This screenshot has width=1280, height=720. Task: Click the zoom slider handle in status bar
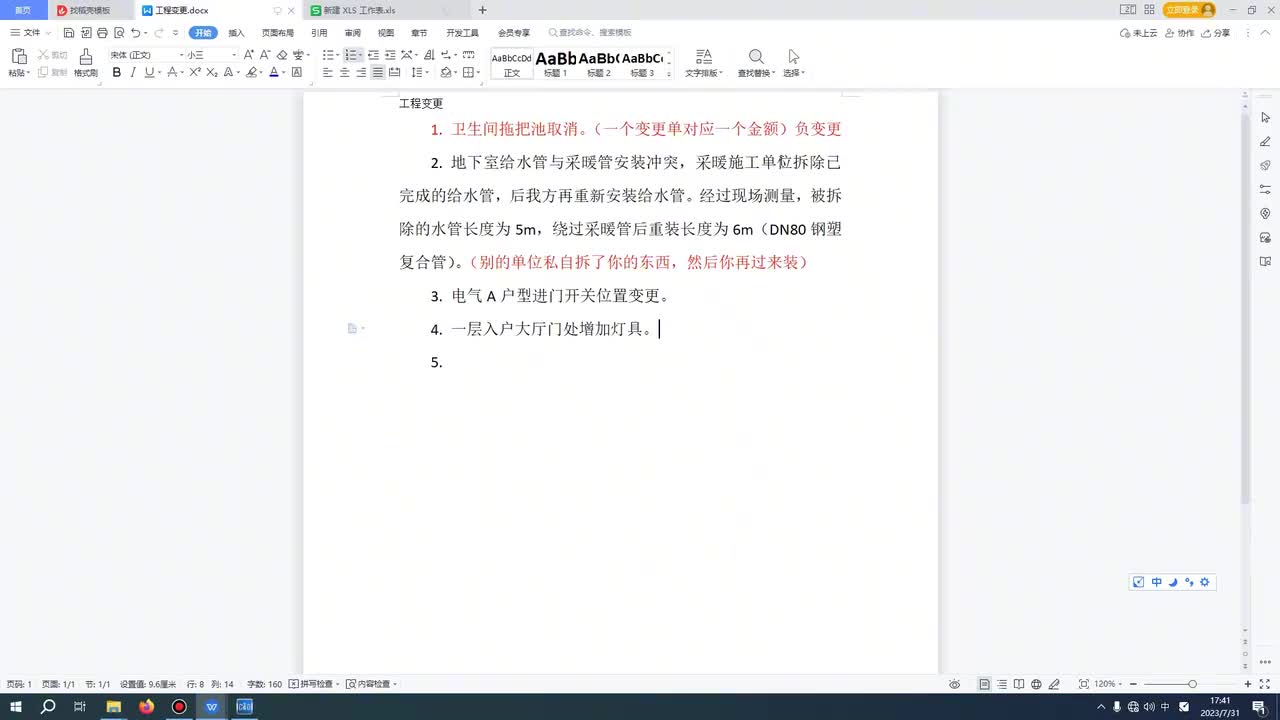click(1192, 684)
